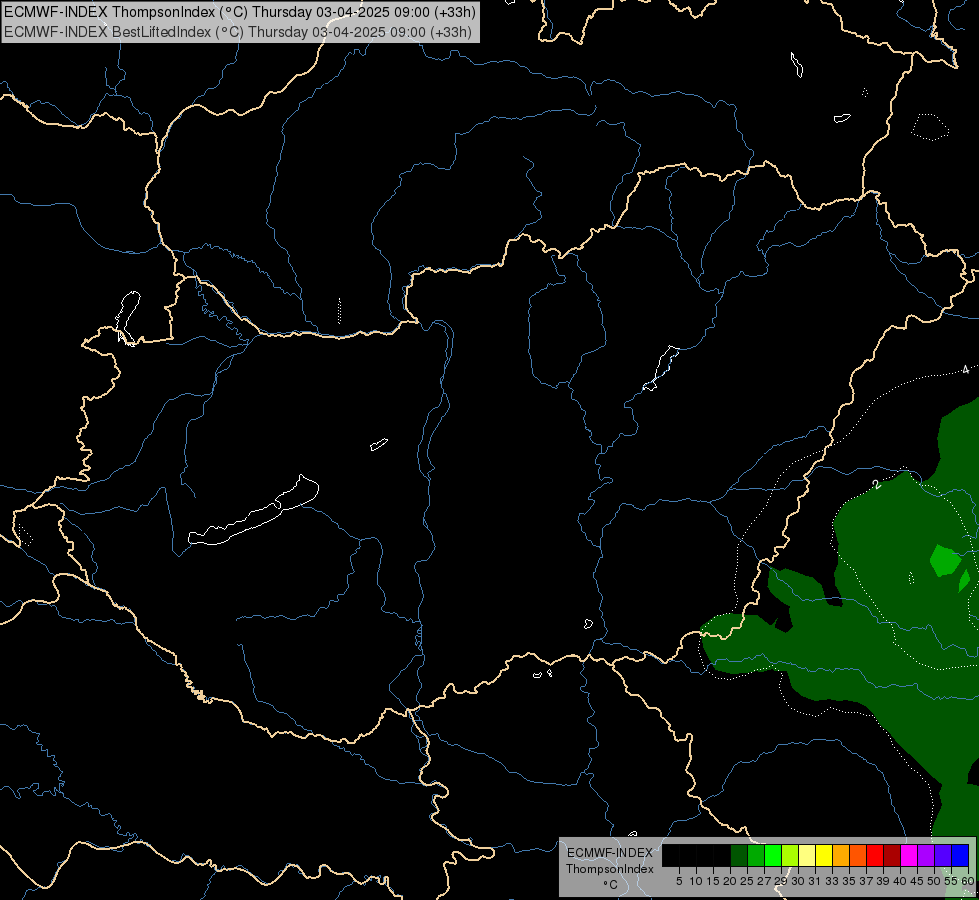
Task: Pick the bright red 37–39 legend swatch
Action: (875, 855)
